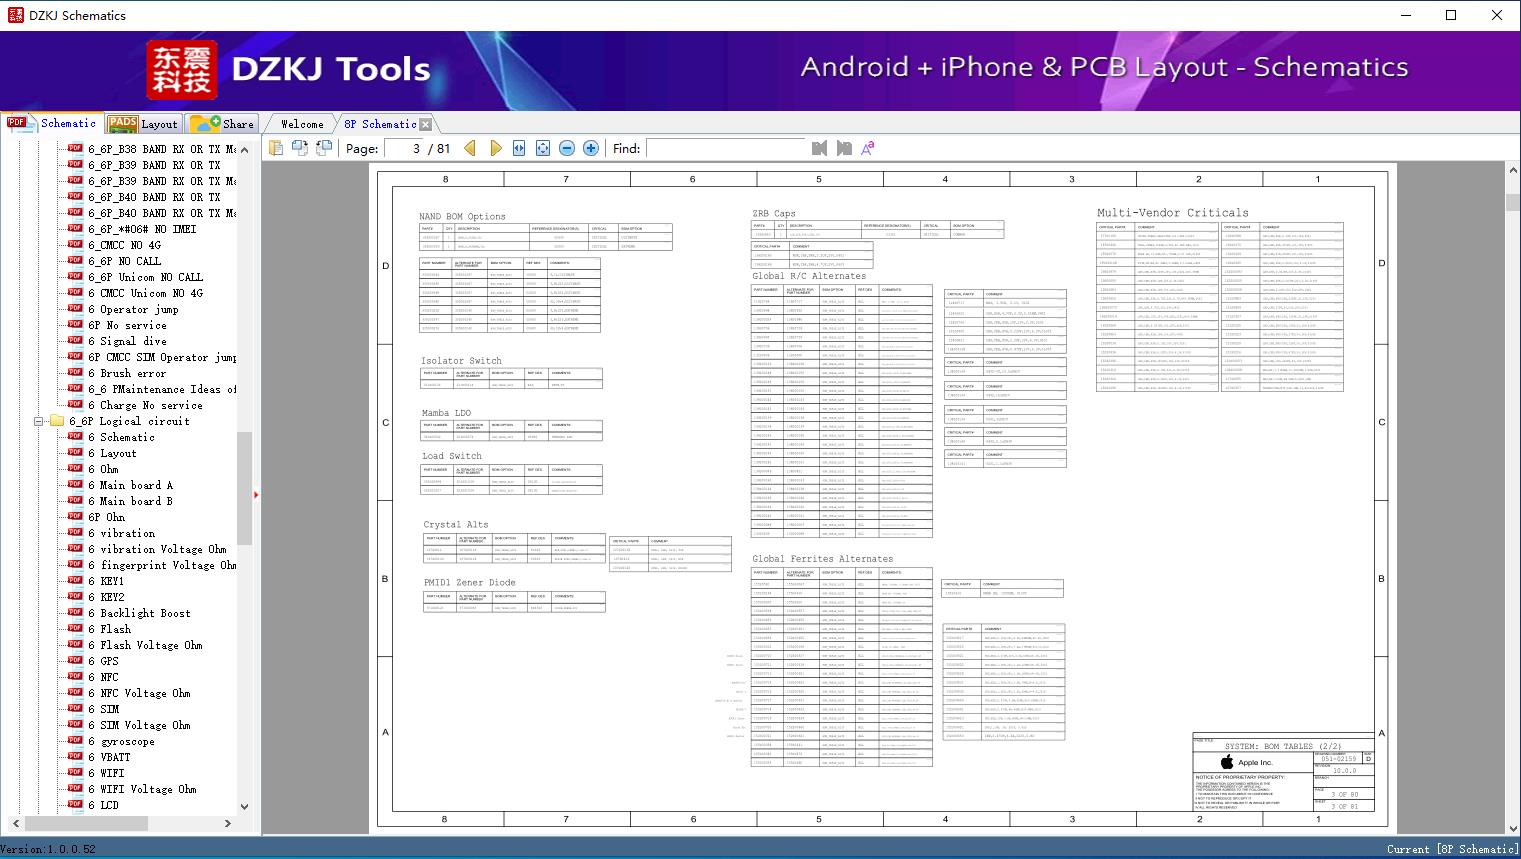Click the fit width icon
Viewport: 1521px width, 859px height.
(519, 148)
